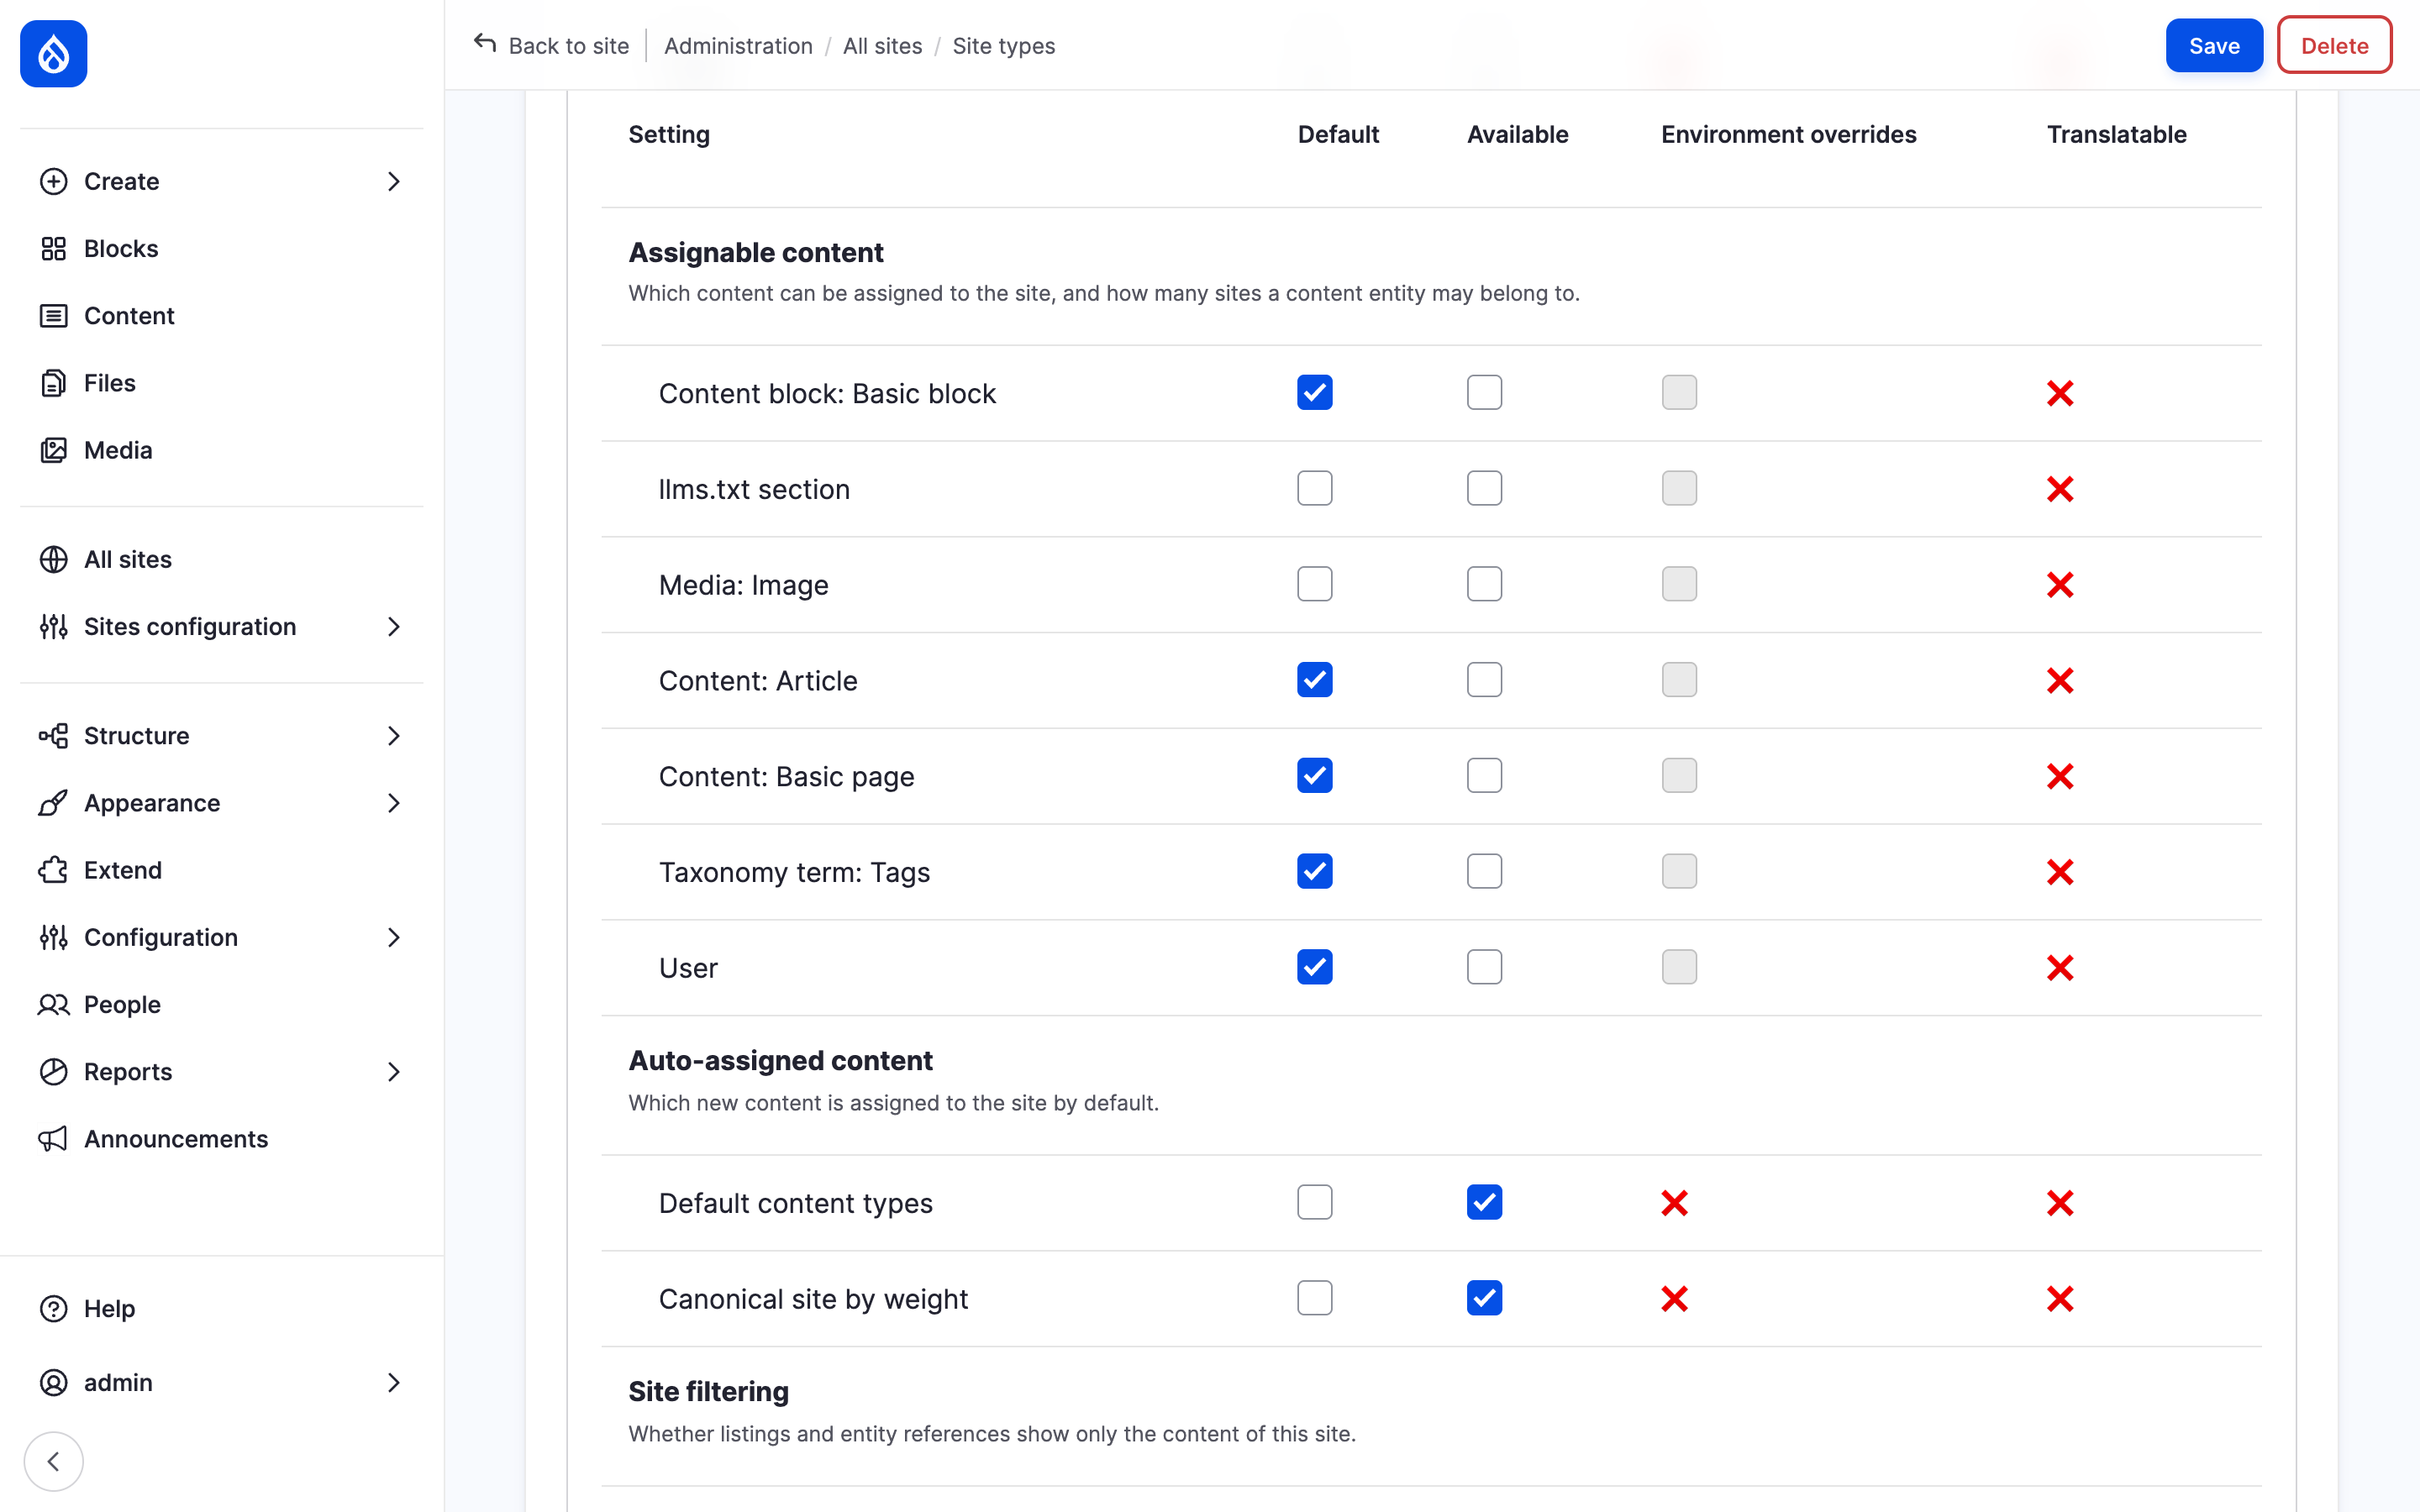Viewport: 2420px width, 1512px height.
Task: Click the Create plus-circle icon
Action: pos(54,181)
